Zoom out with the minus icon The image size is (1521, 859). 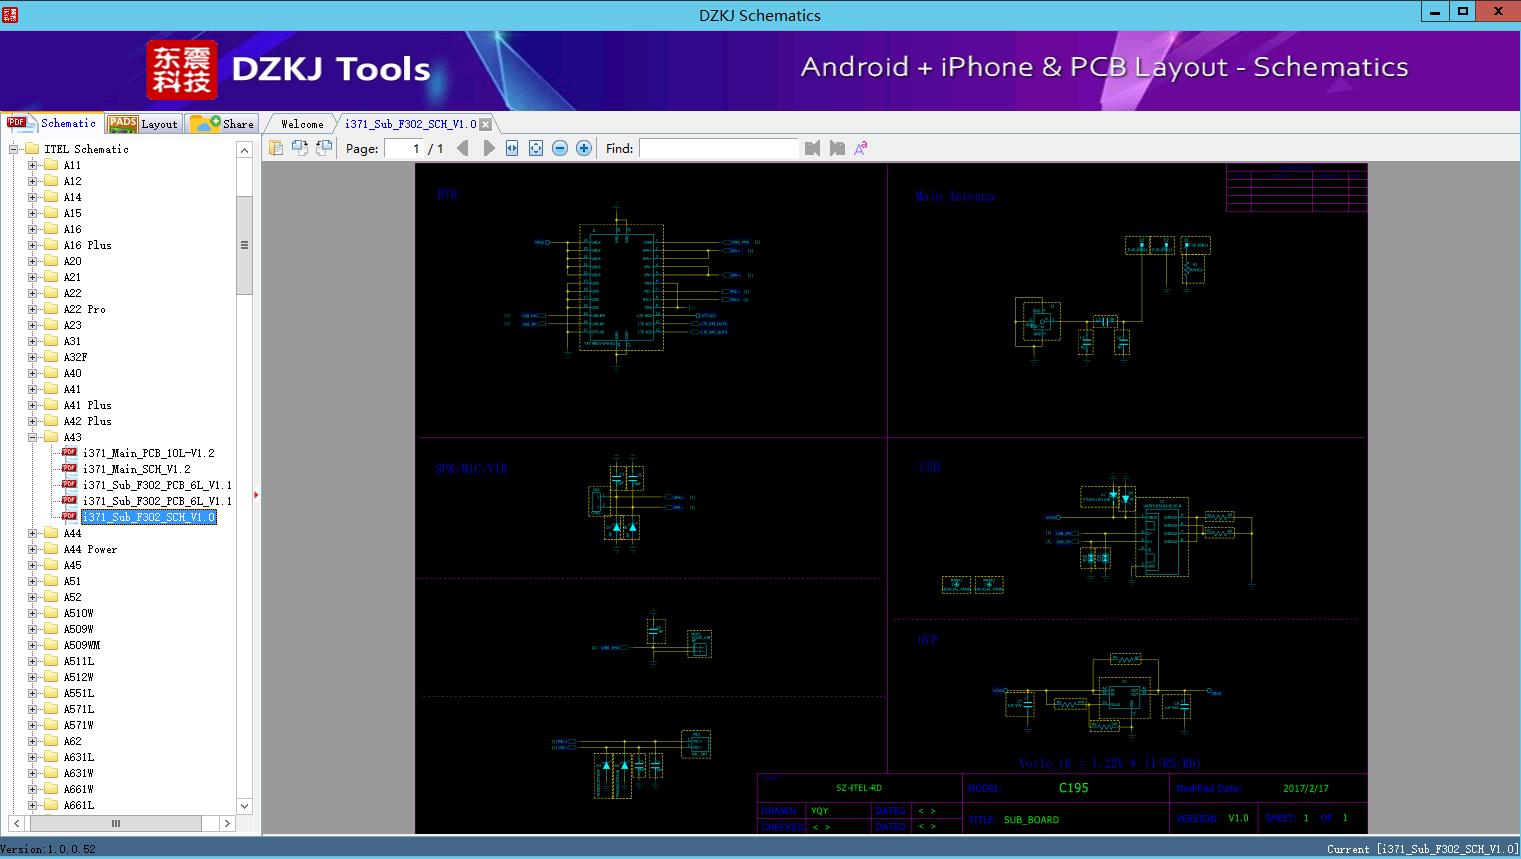point(560,148)
